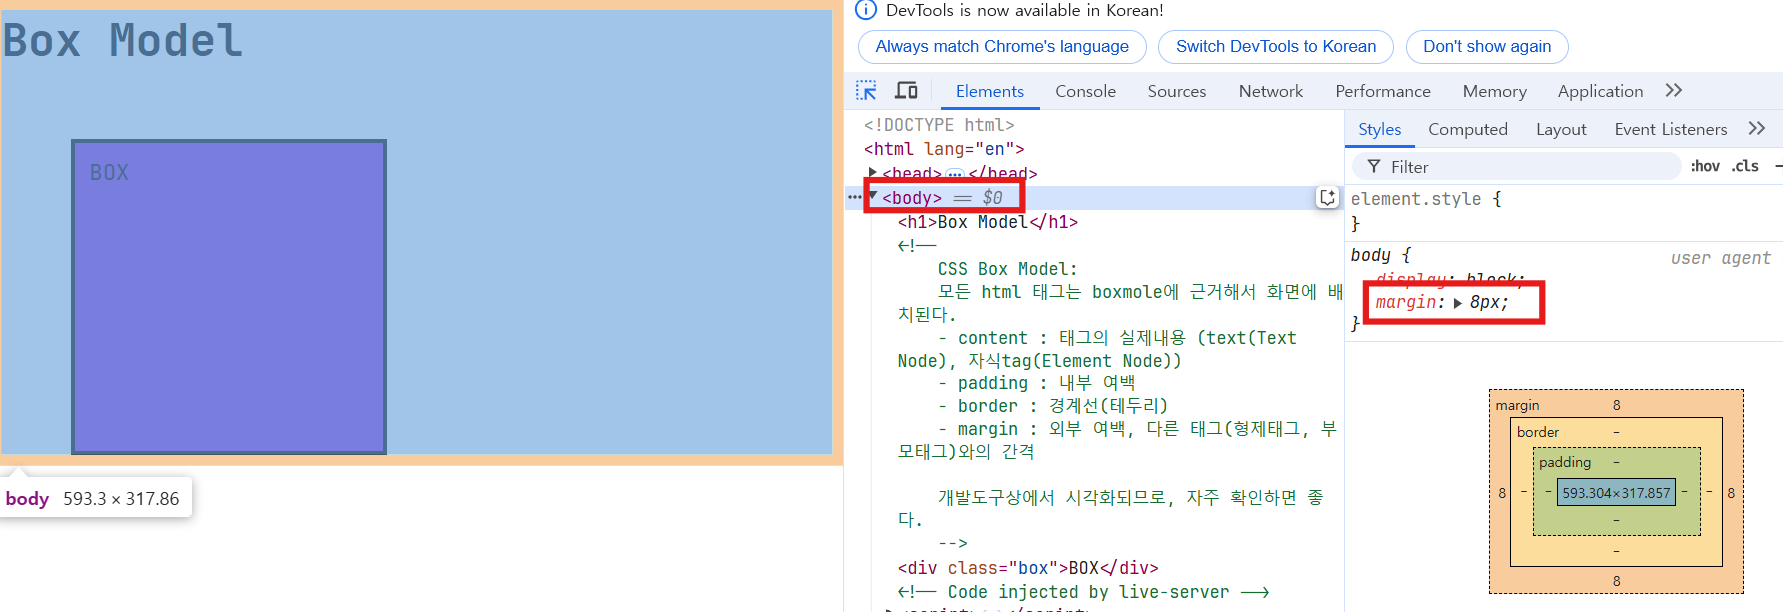
Task: Click the top margin value 8 in box model
Action: (1616, 405)
